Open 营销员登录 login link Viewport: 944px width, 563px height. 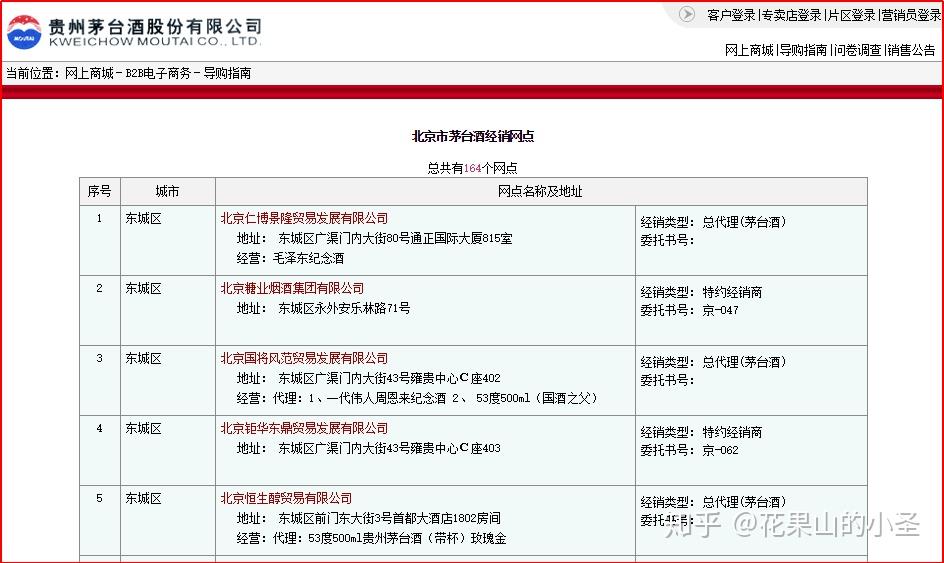click(x=911, y=15)
